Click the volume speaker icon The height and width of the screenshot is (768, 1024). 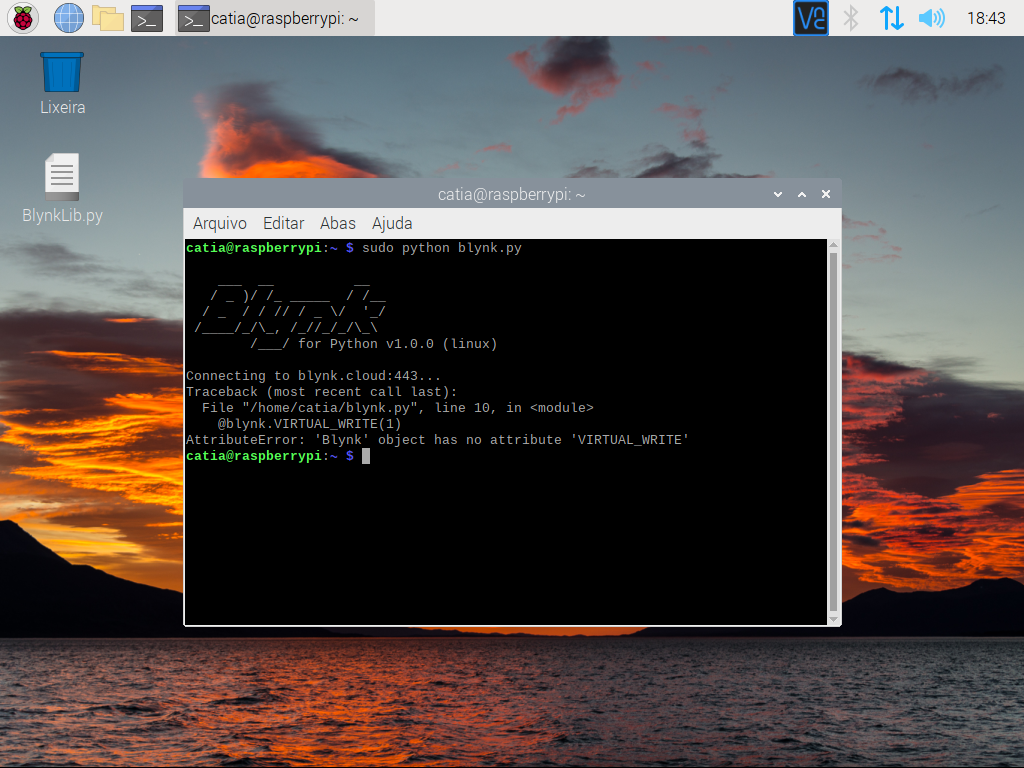[931, 18]
